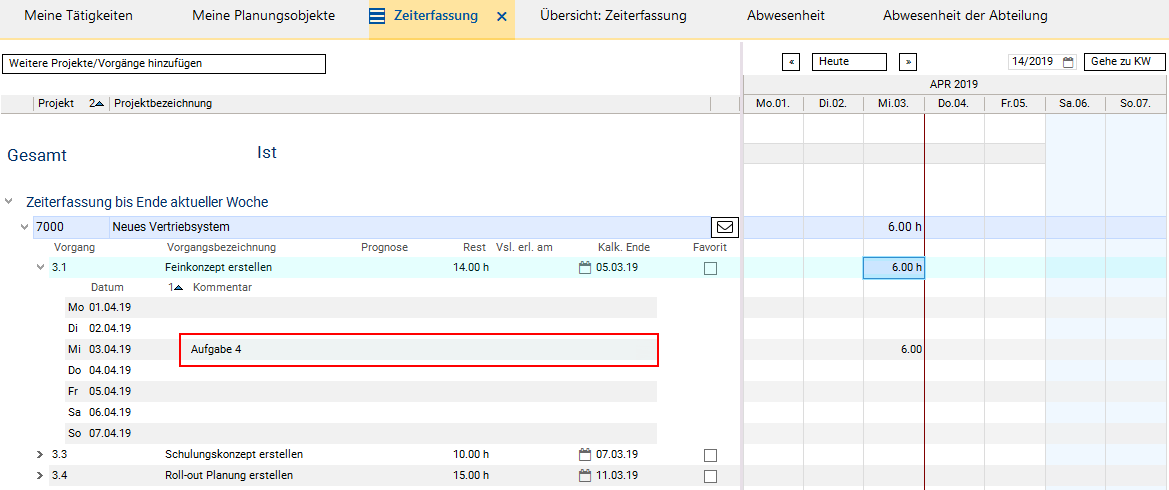Click the 15.00 h rest value
Viewport: 1169px width, 490px height.
point(471,475)
